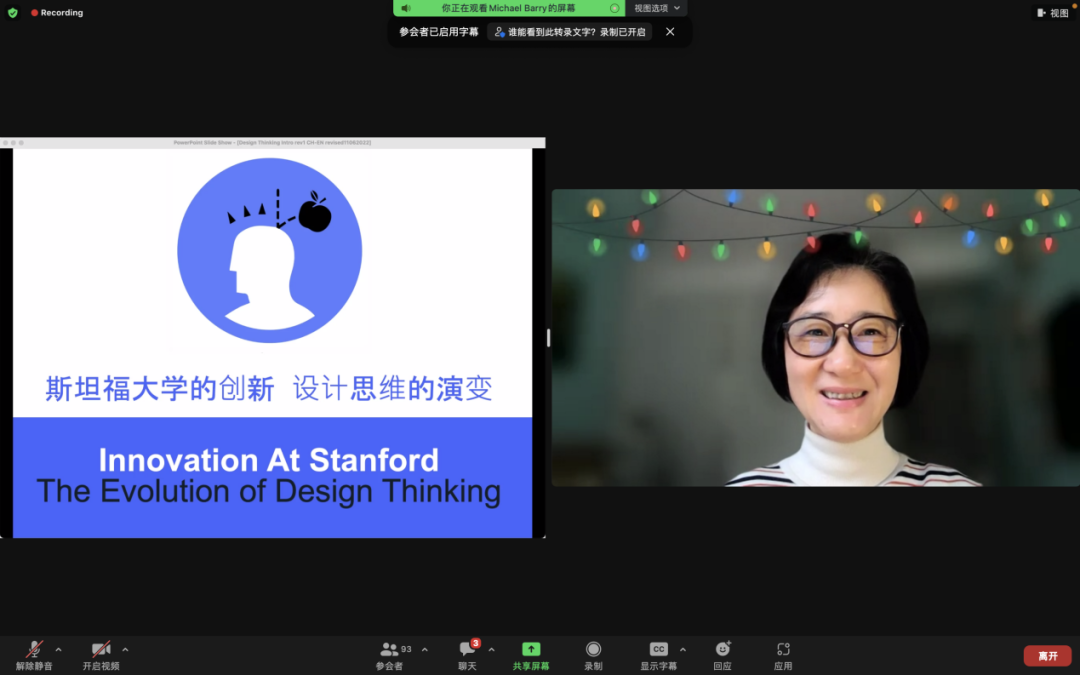This screenshot has height=675, width=1080.
Task: Open the 应用 apps panel
Action: [783, 656]
